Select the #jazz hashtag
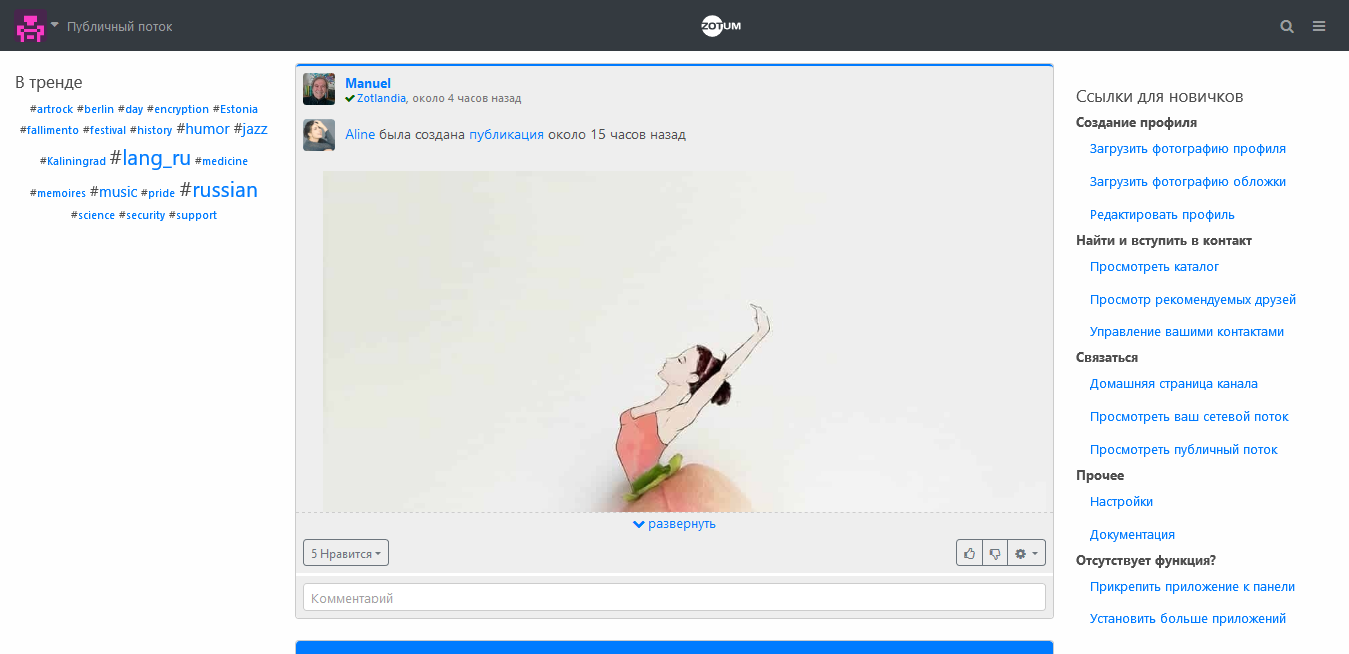Viewport: 1349px width, 654px height. click(x=251, y=129)
